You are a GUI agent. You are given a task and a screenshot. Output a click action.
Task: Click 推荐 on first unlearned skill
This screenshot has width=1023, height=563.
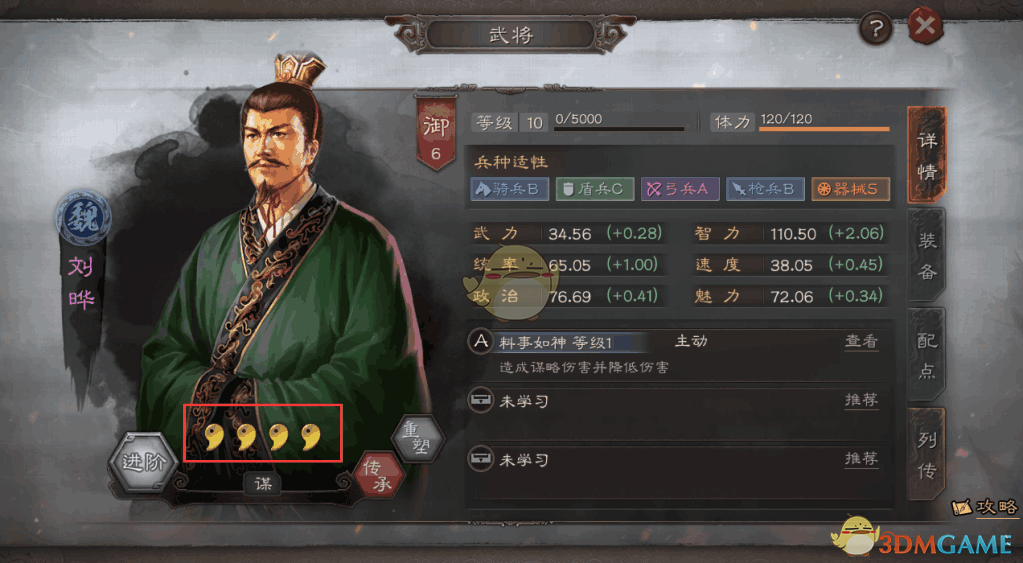pyautogui.click(x=861, y=400)
